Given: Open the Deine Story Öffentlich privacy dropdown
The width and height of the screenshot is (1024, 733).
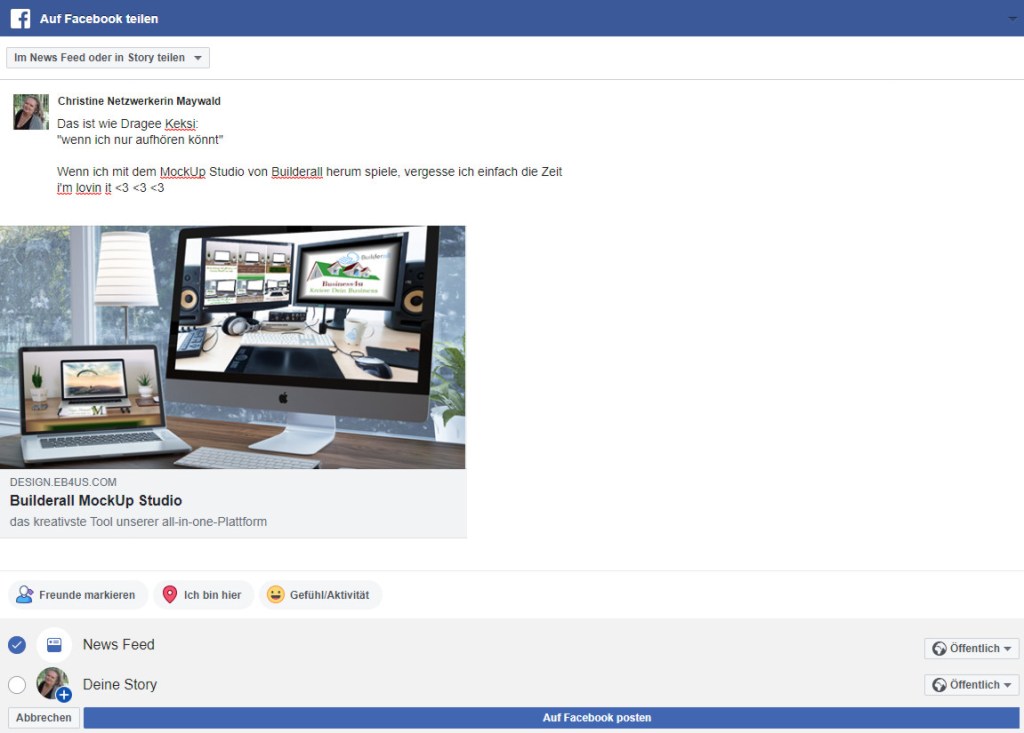Looking at the screenshot, I should pos(972,685).
